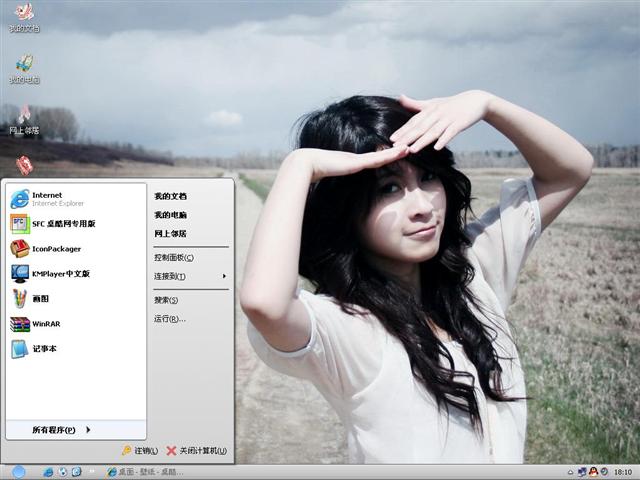The height and width of the screenshot is (480, 640).
Task: Open the 我的电脑 desktop icon
Action: click(24, 69)
